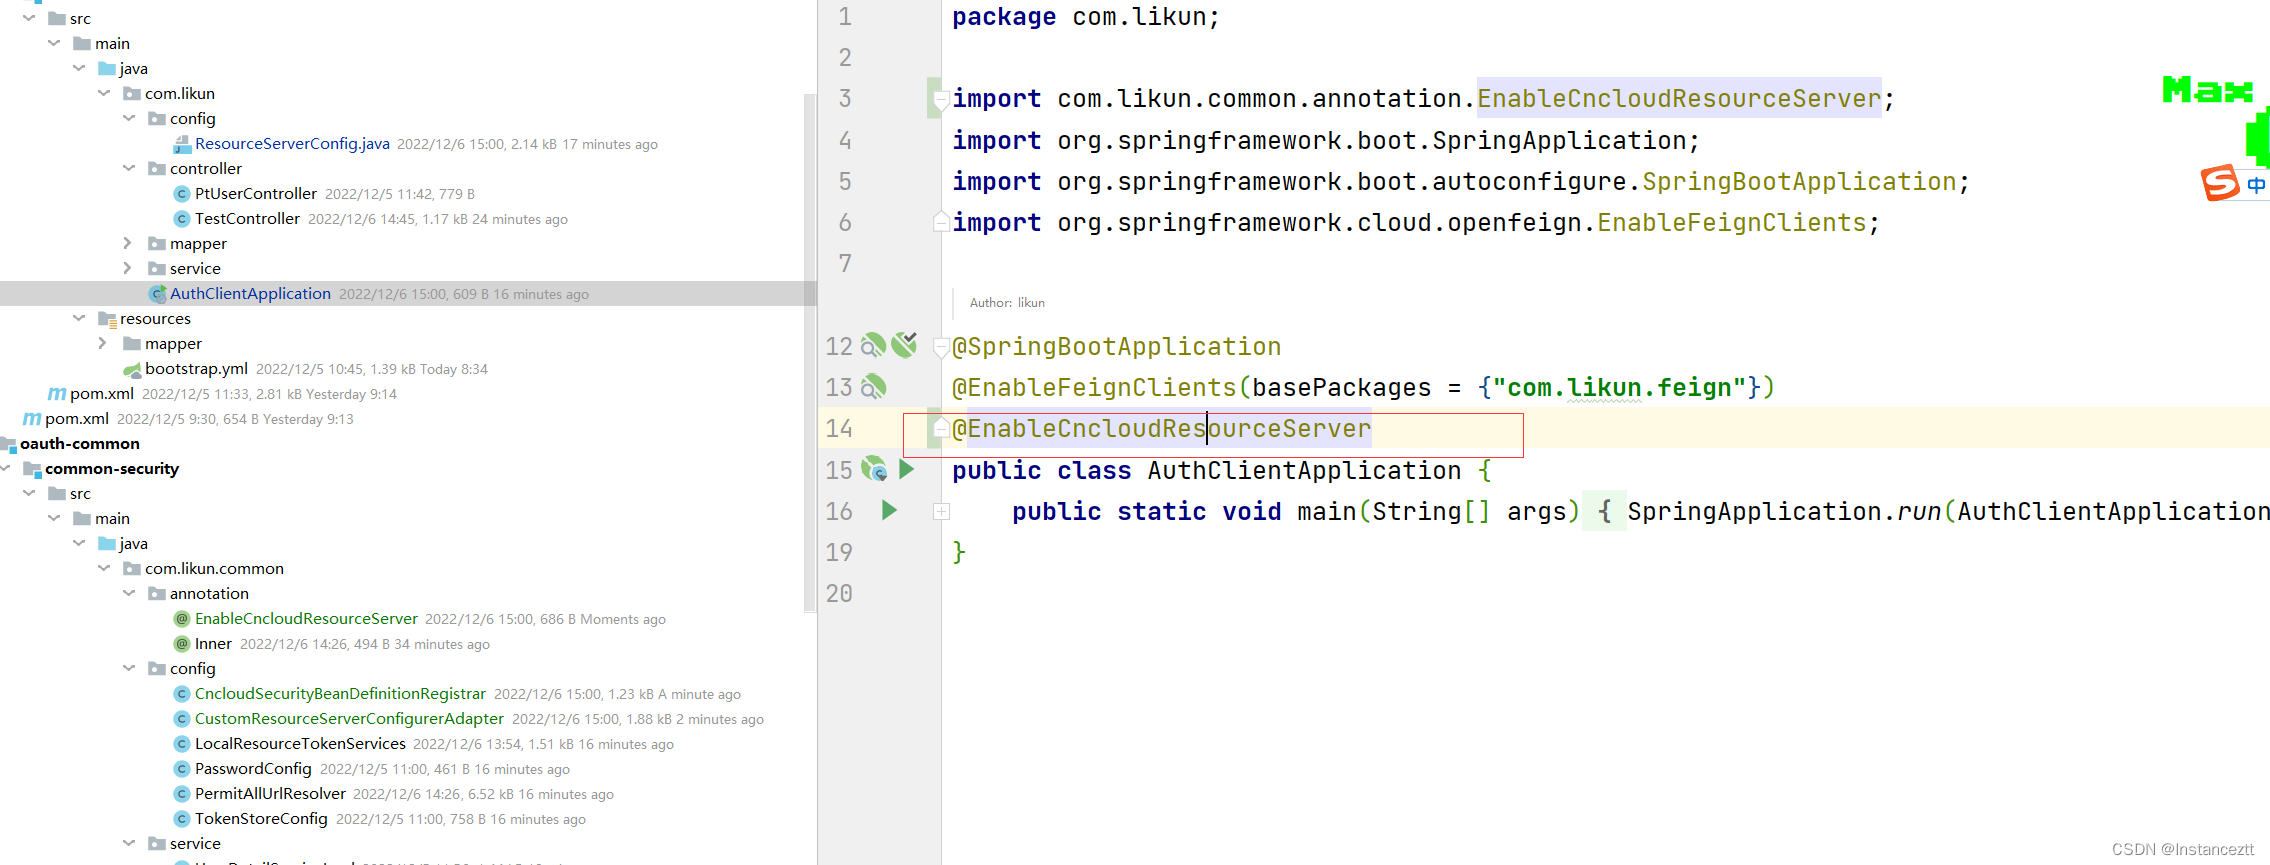Expand the folded main method body on line 16
The image size is (2270, 865).
pyautogui.click(x=941, y=511)
